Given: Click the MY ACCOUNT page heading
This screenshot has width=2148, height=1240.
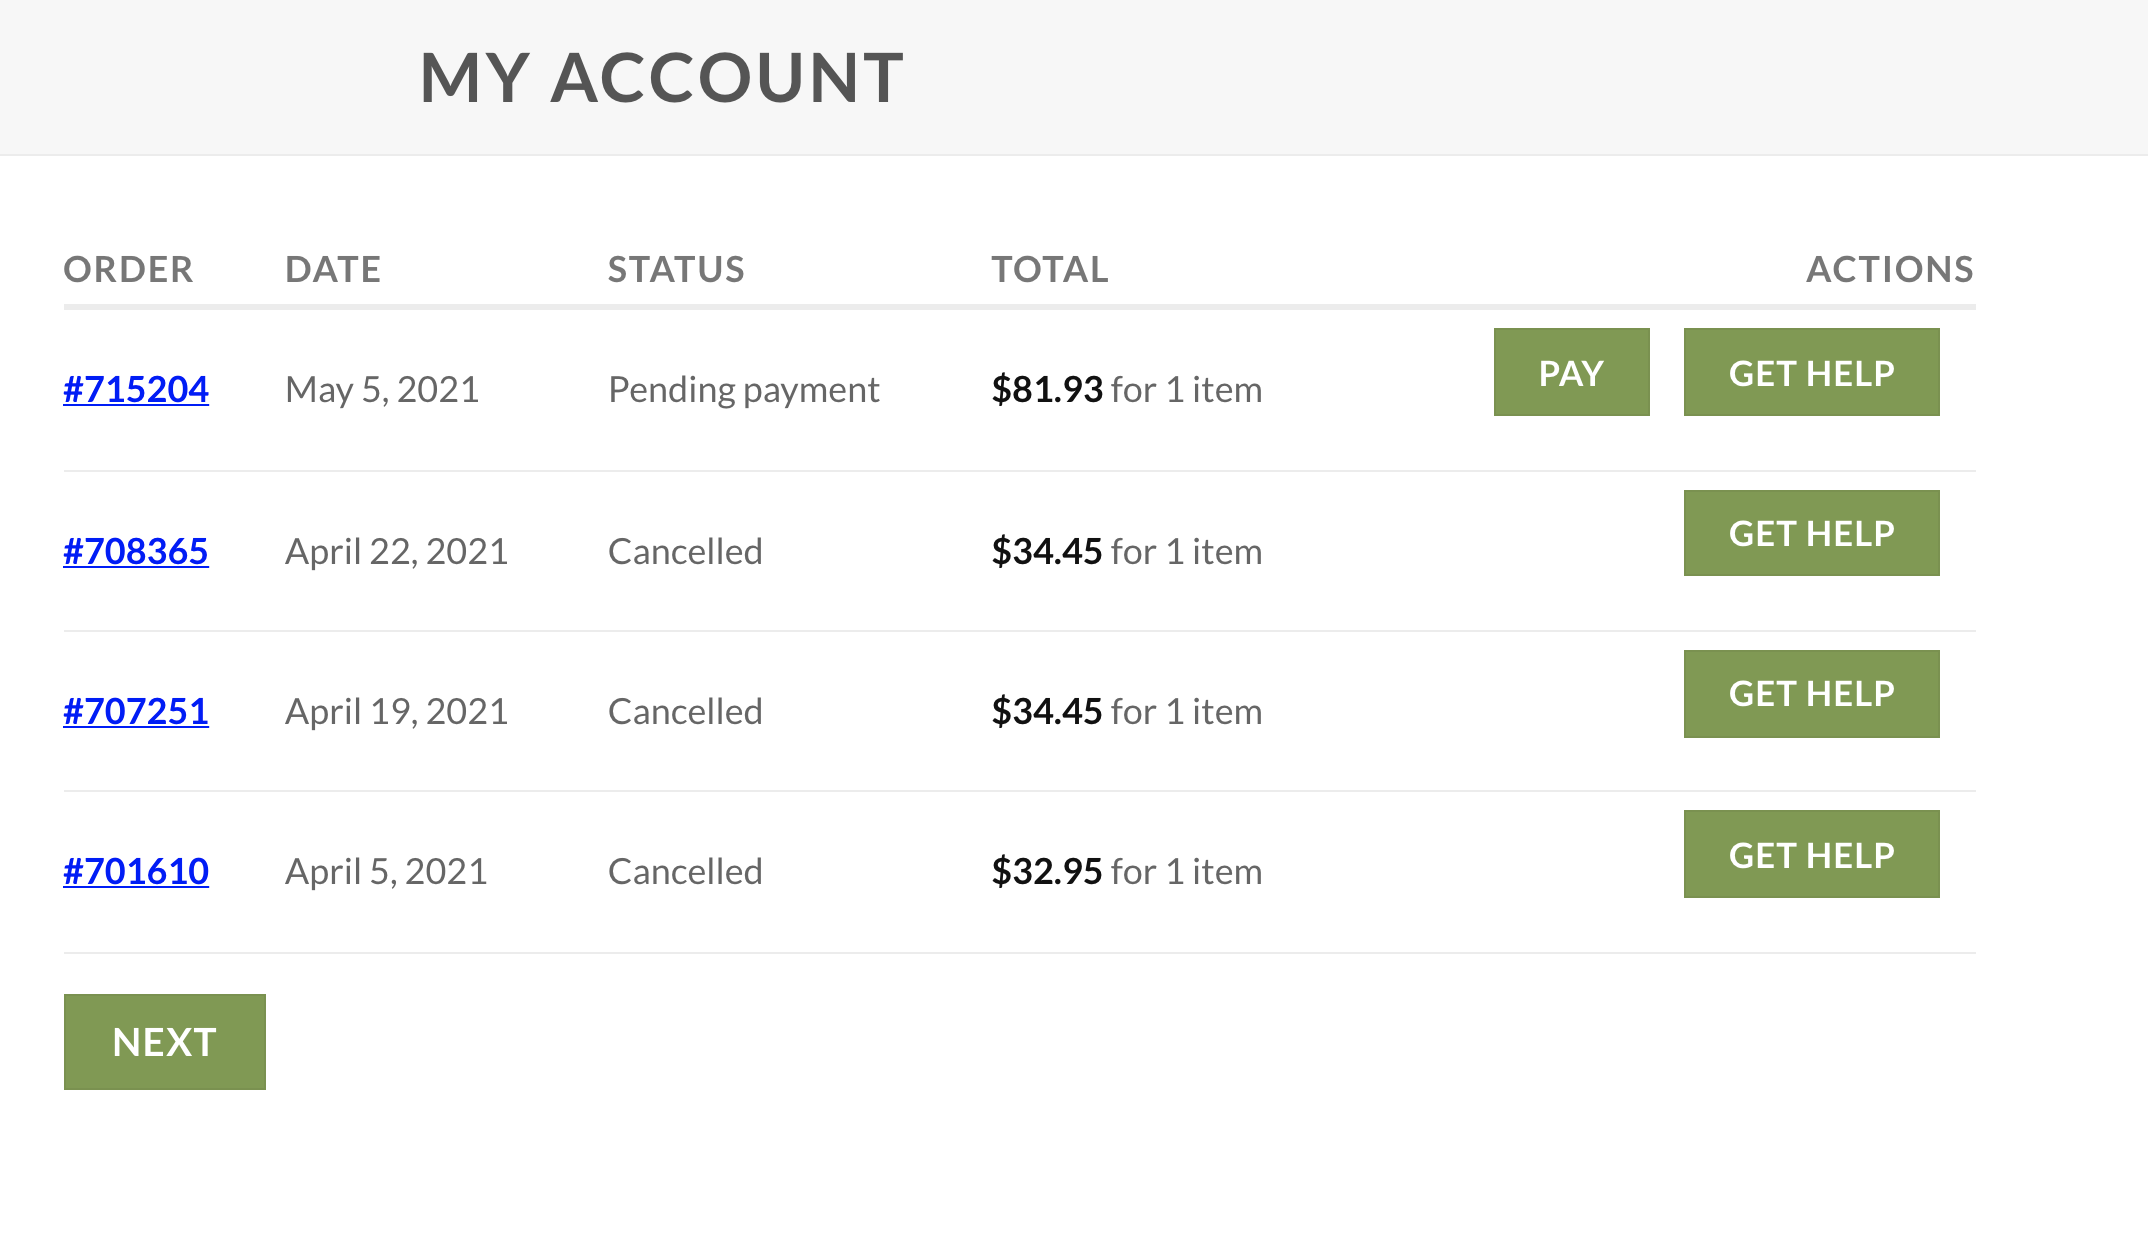Looking at the screenshot, I should [x=662, y=77].
